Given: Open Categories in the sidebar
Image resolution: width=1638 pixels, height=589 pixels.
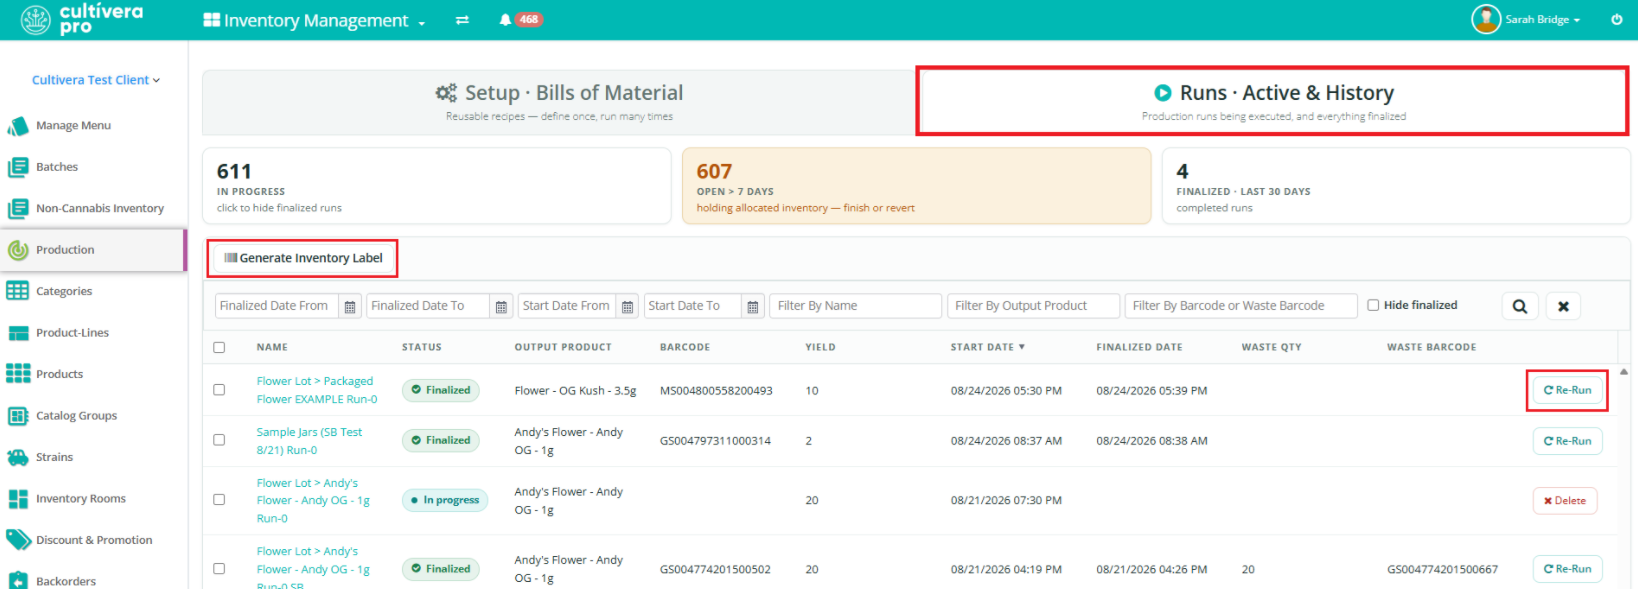Looking at the screenshot, I should point(64,292).
